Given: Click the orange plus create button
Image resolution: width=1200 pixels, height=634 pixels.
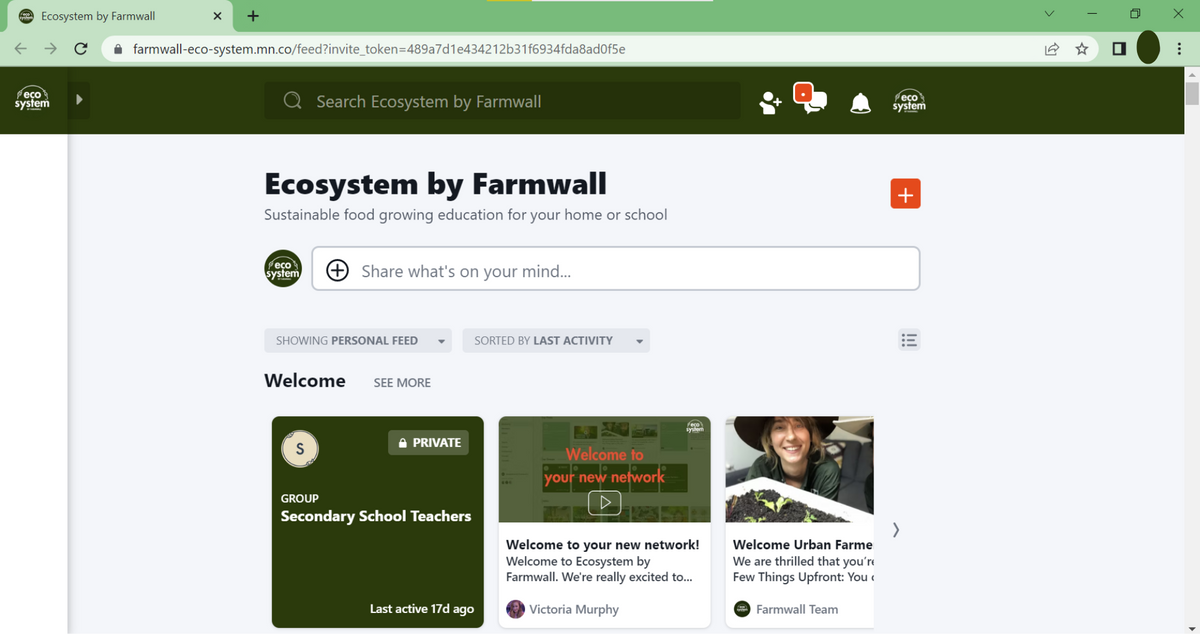Looking at the screenshot, I should (x=905, y=194).
